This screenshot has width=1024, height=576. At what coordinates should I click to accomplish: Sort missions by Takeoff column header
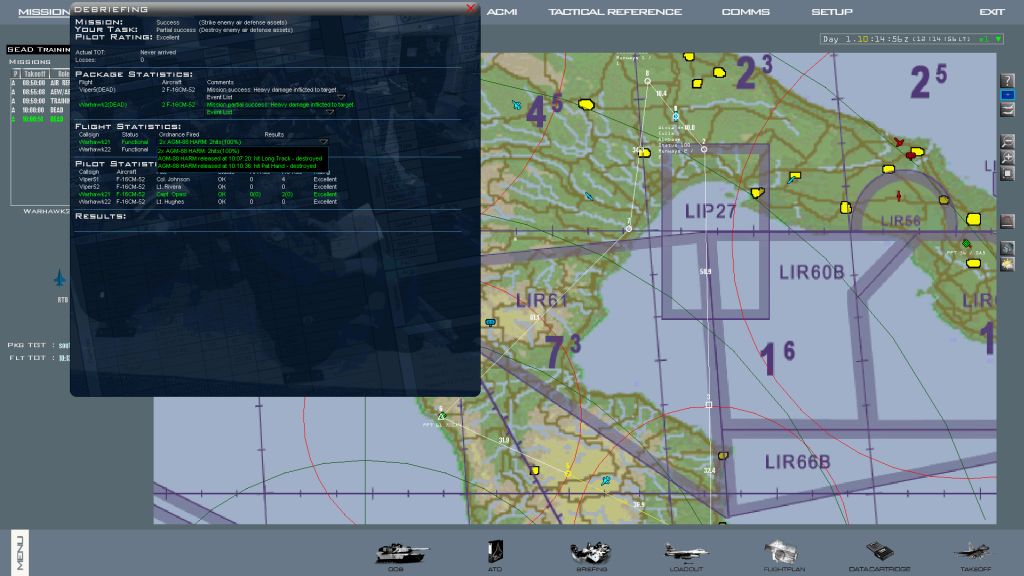pyautogui.click(x=35, y=74)
